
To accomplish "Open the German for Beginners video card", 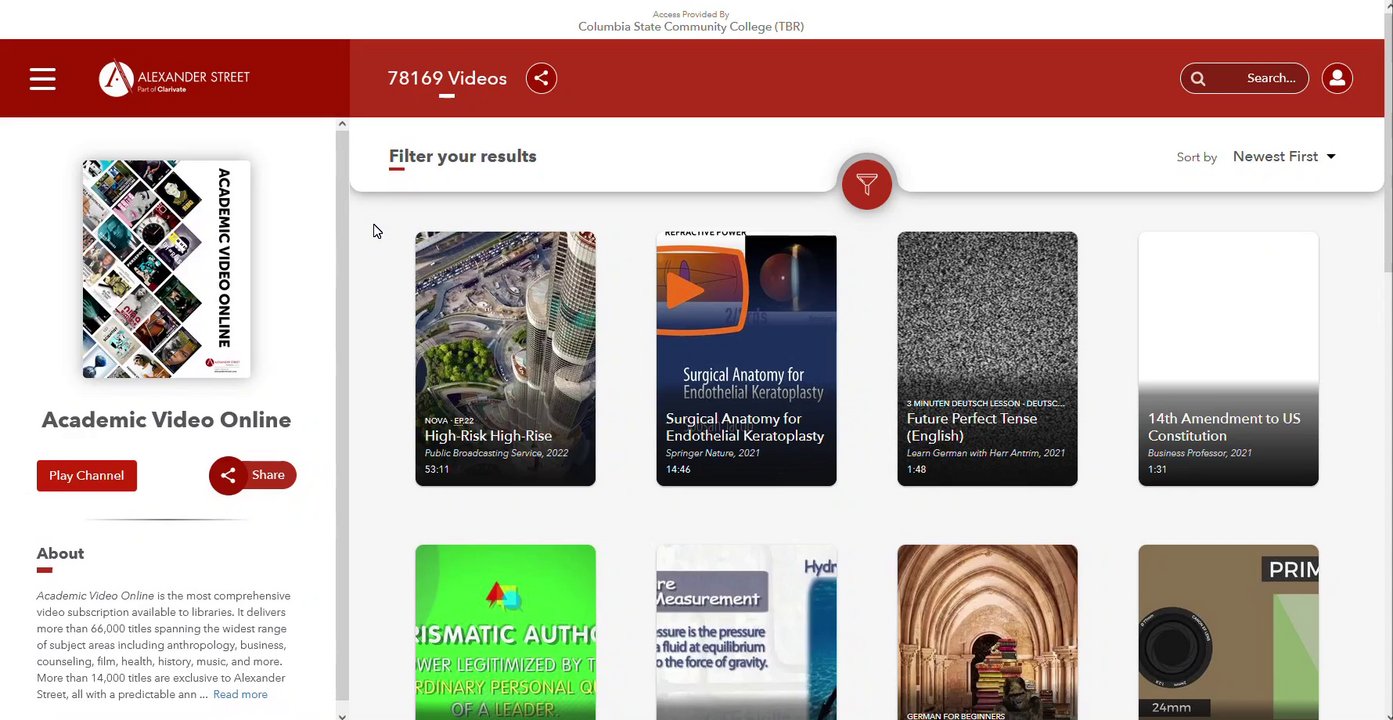I will [987, 632].
